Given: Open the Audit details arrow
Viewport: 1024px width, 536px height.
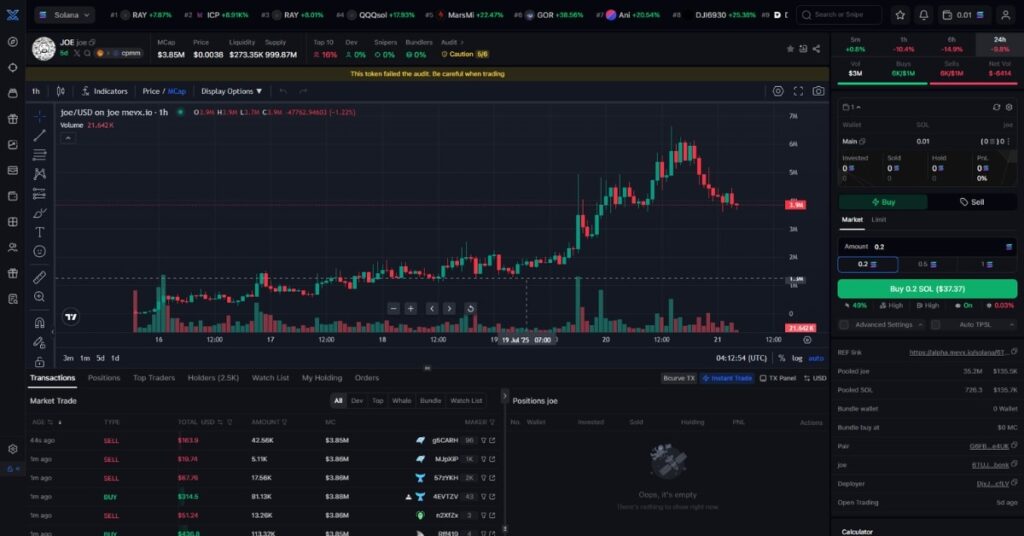Looking at the screenshot, I should point(462,42).
